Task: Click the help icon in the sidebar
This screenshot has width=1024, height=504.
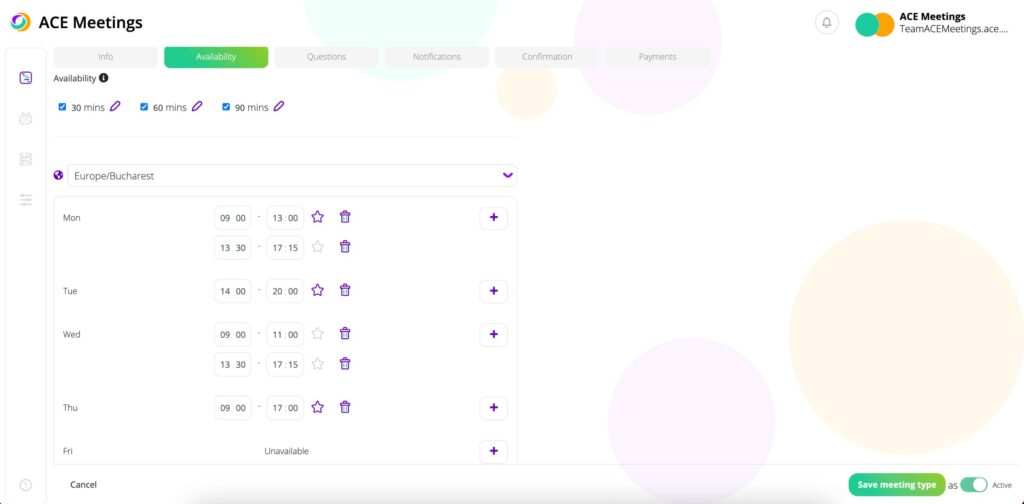Action: coord(25,485)
